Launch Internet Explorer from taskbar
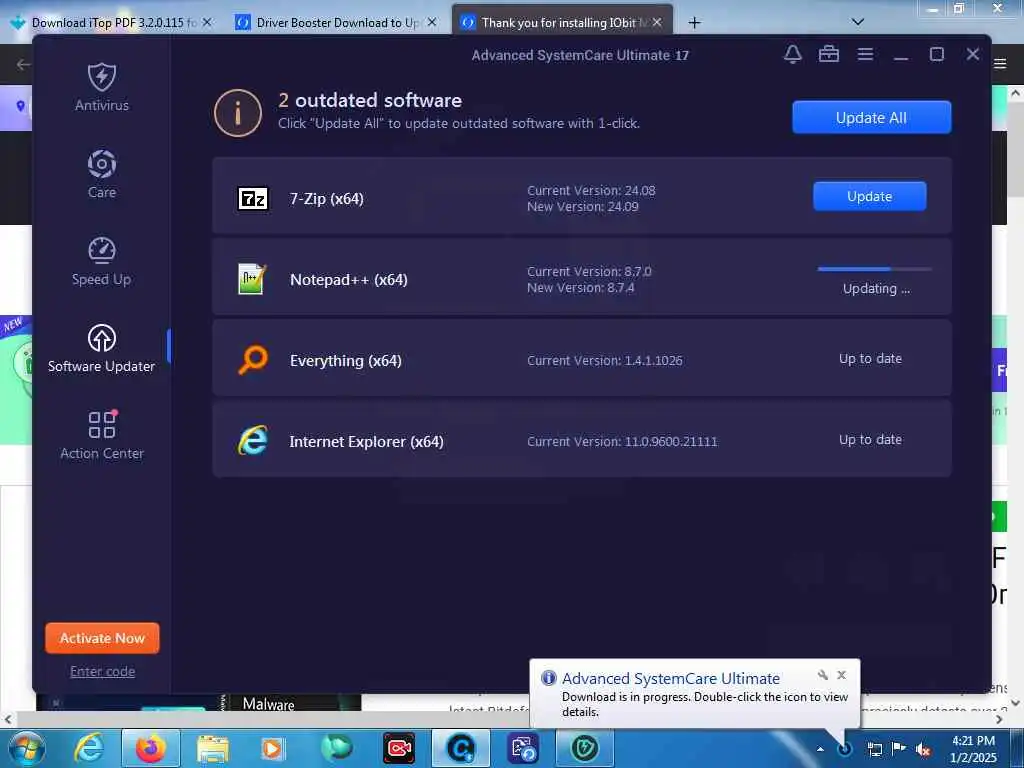This screenshot has height=768, width=1024. (x=89, y=748)
